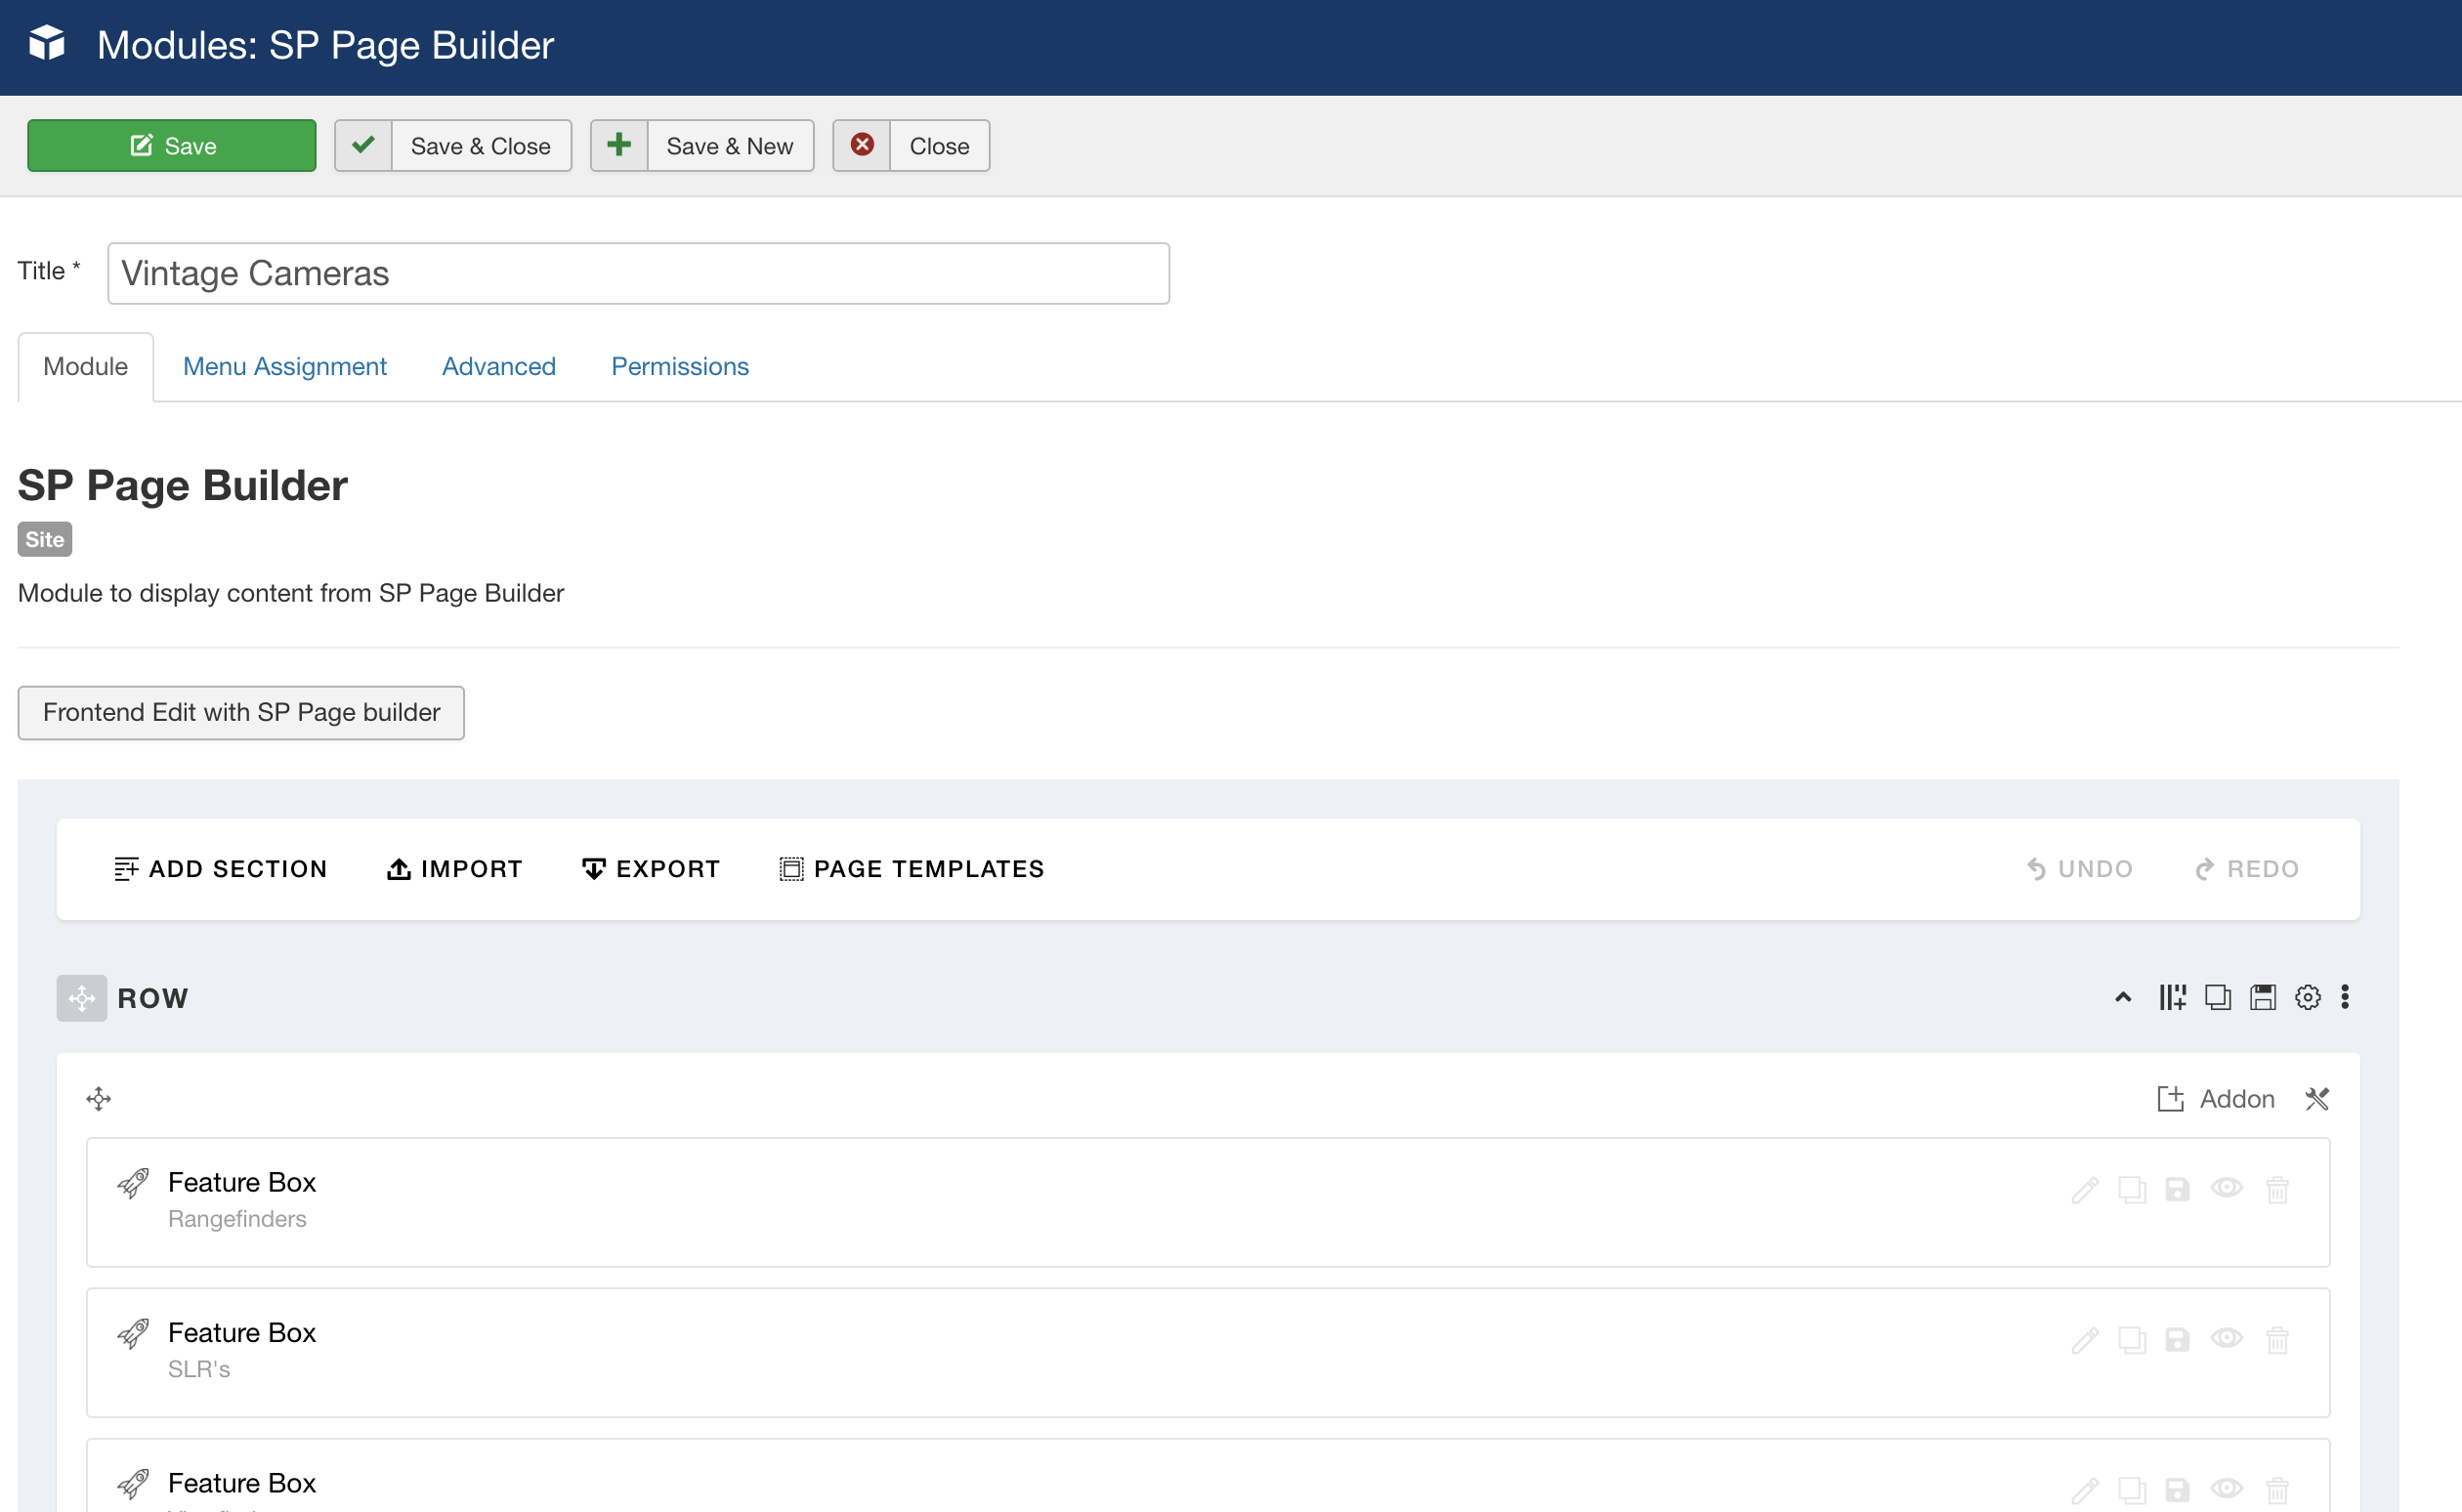
Task: Click the row columns layout icon
Action: coord(2171,997)
